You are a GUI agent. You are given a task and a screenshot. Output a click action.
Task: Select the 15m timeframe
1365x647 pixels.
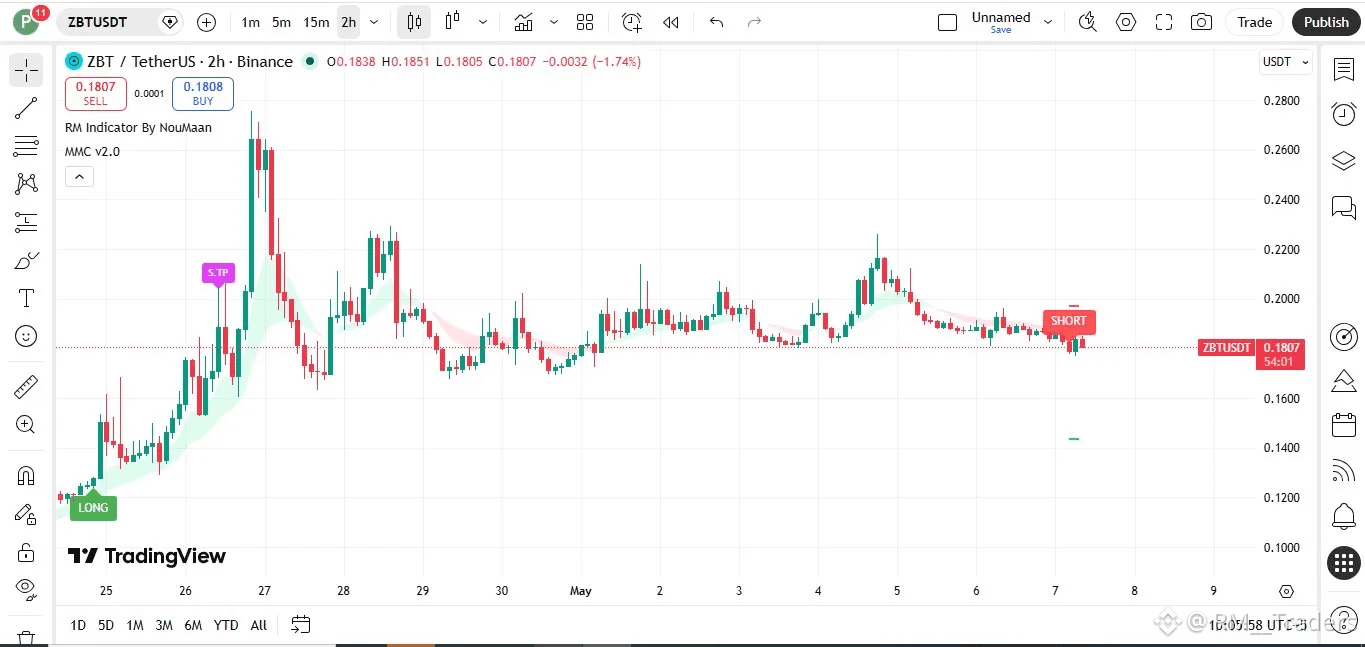pos(316,22)
